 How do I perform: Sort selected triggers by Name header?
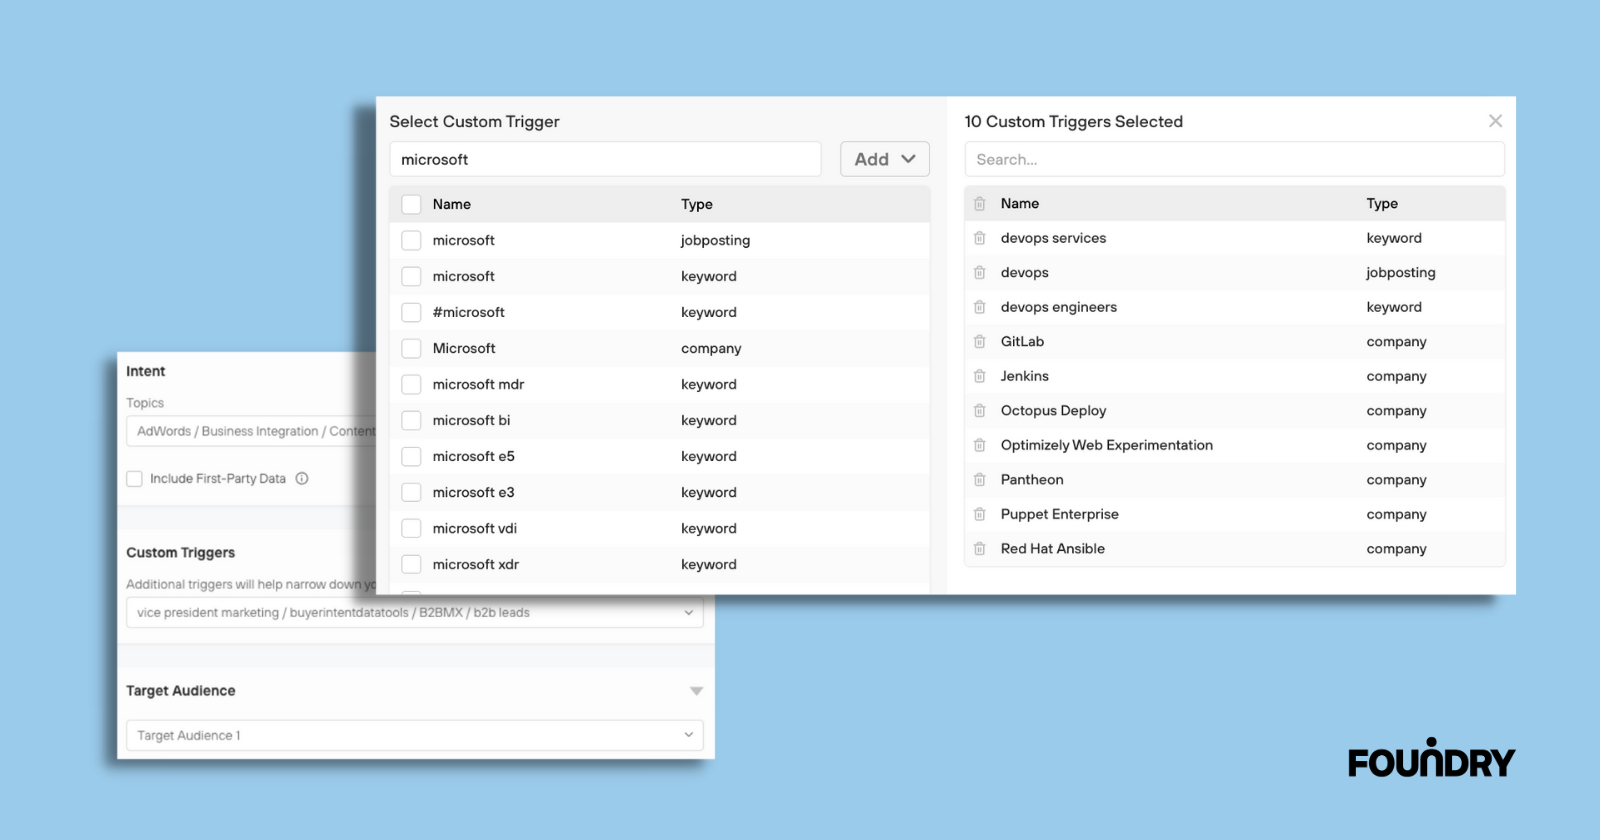coord(1020,203)
